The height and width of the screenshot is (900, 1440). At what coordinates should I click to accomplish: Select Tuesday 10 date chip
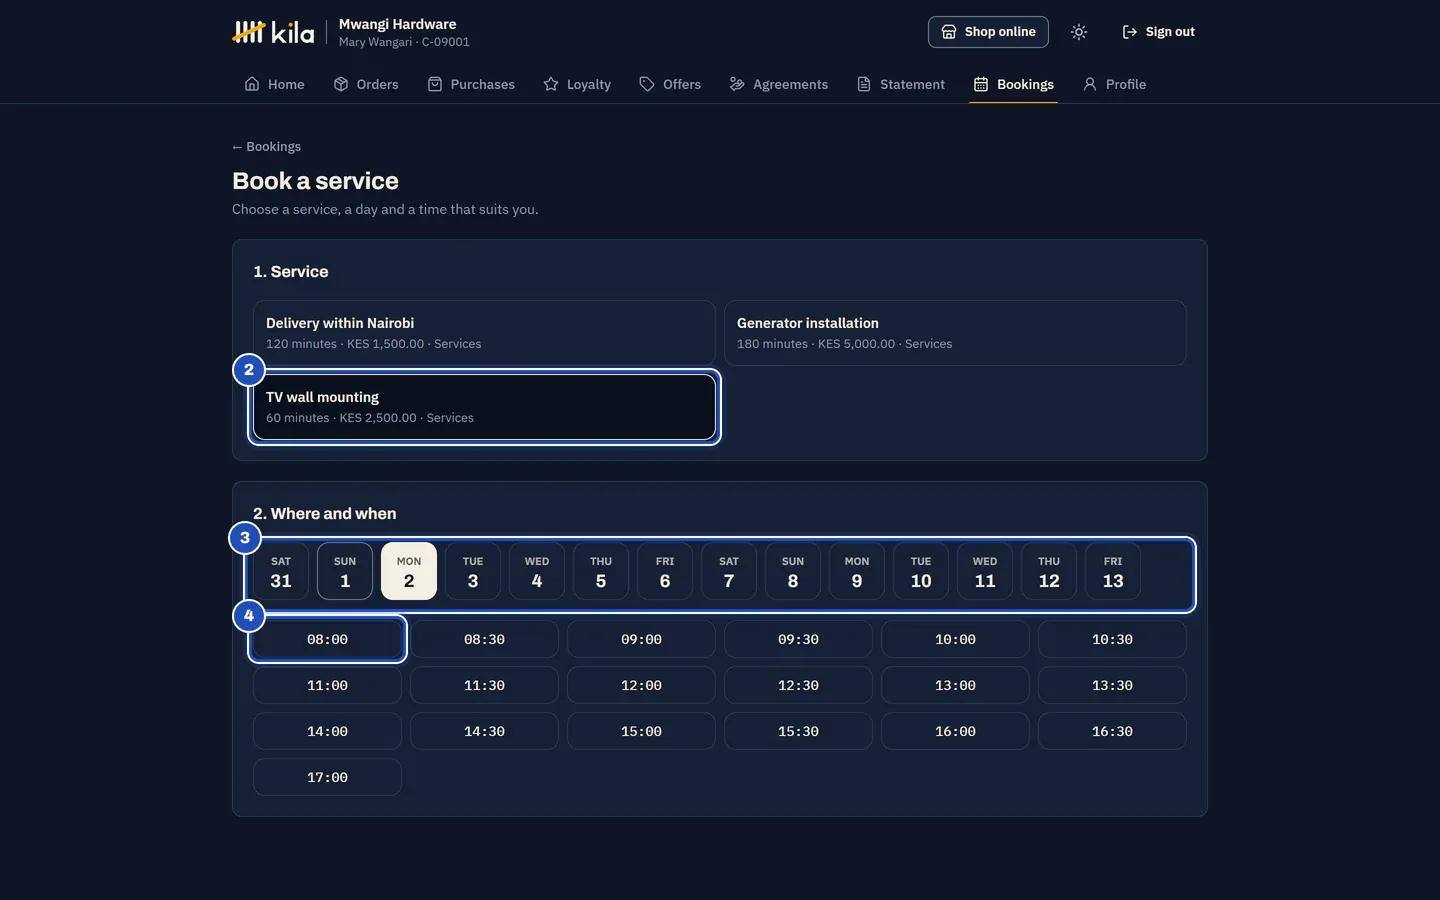(921, 571)
